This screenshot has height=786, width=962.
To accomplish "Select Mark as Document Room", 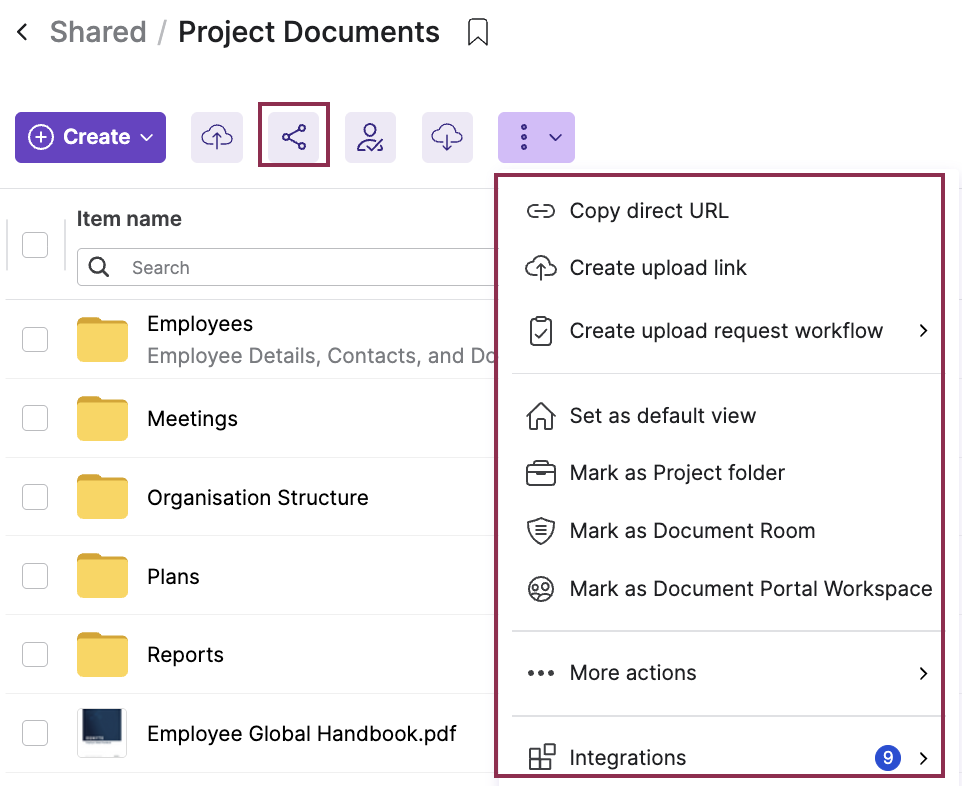I will pyautogui.click(x=692, y=531).
